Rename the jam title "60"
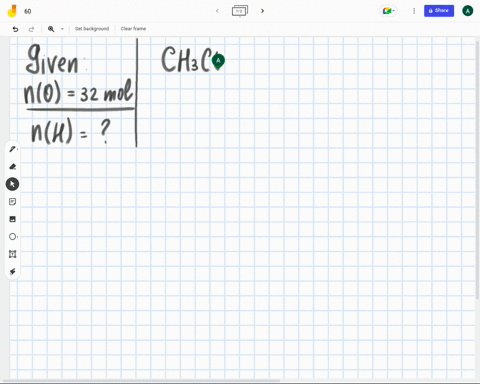The height and width of the screenshot is (384, 480). click(28, 11)
